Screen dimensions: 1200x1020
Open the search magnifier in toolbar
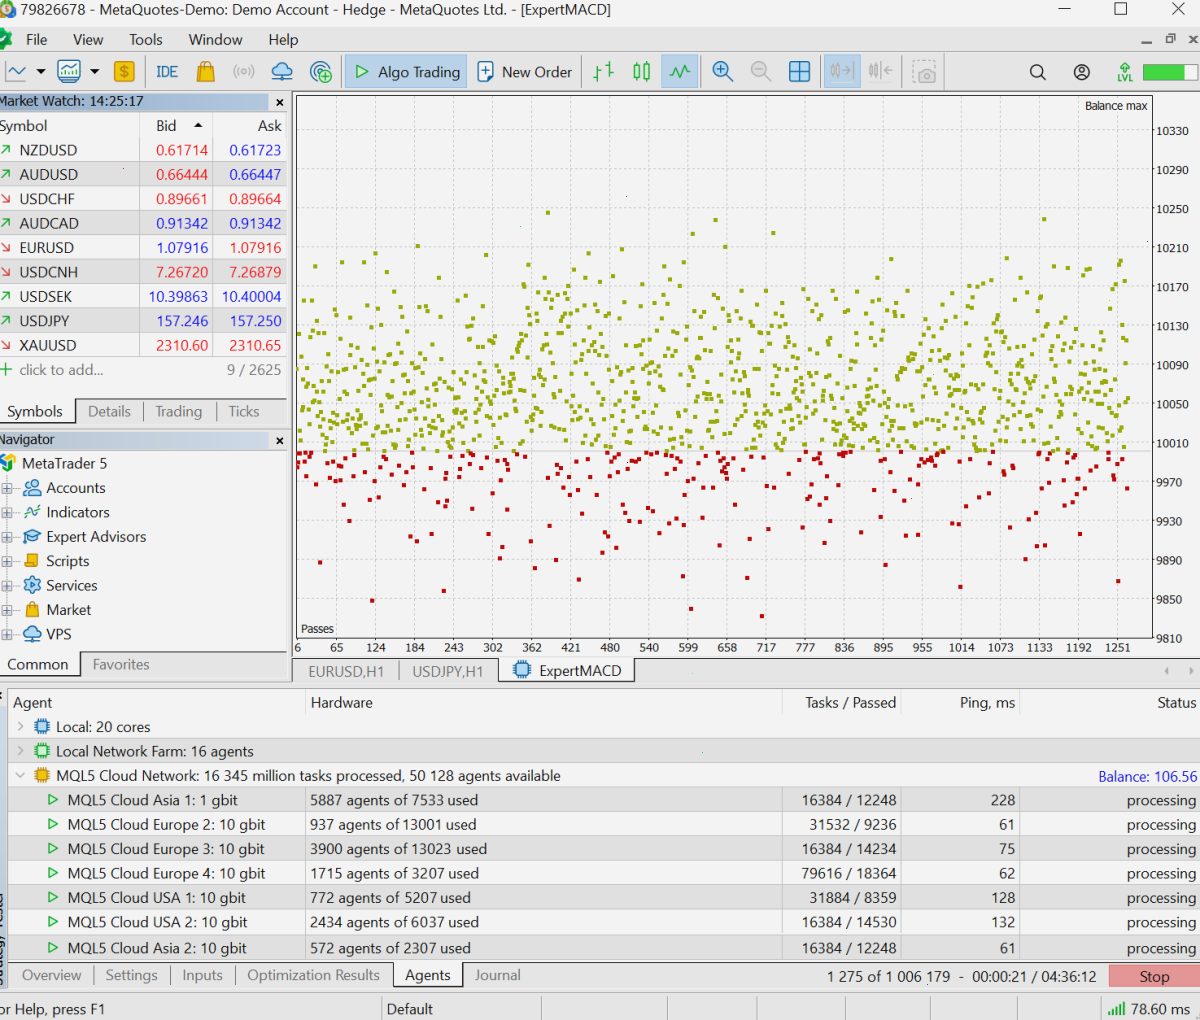coord(1038,72)
